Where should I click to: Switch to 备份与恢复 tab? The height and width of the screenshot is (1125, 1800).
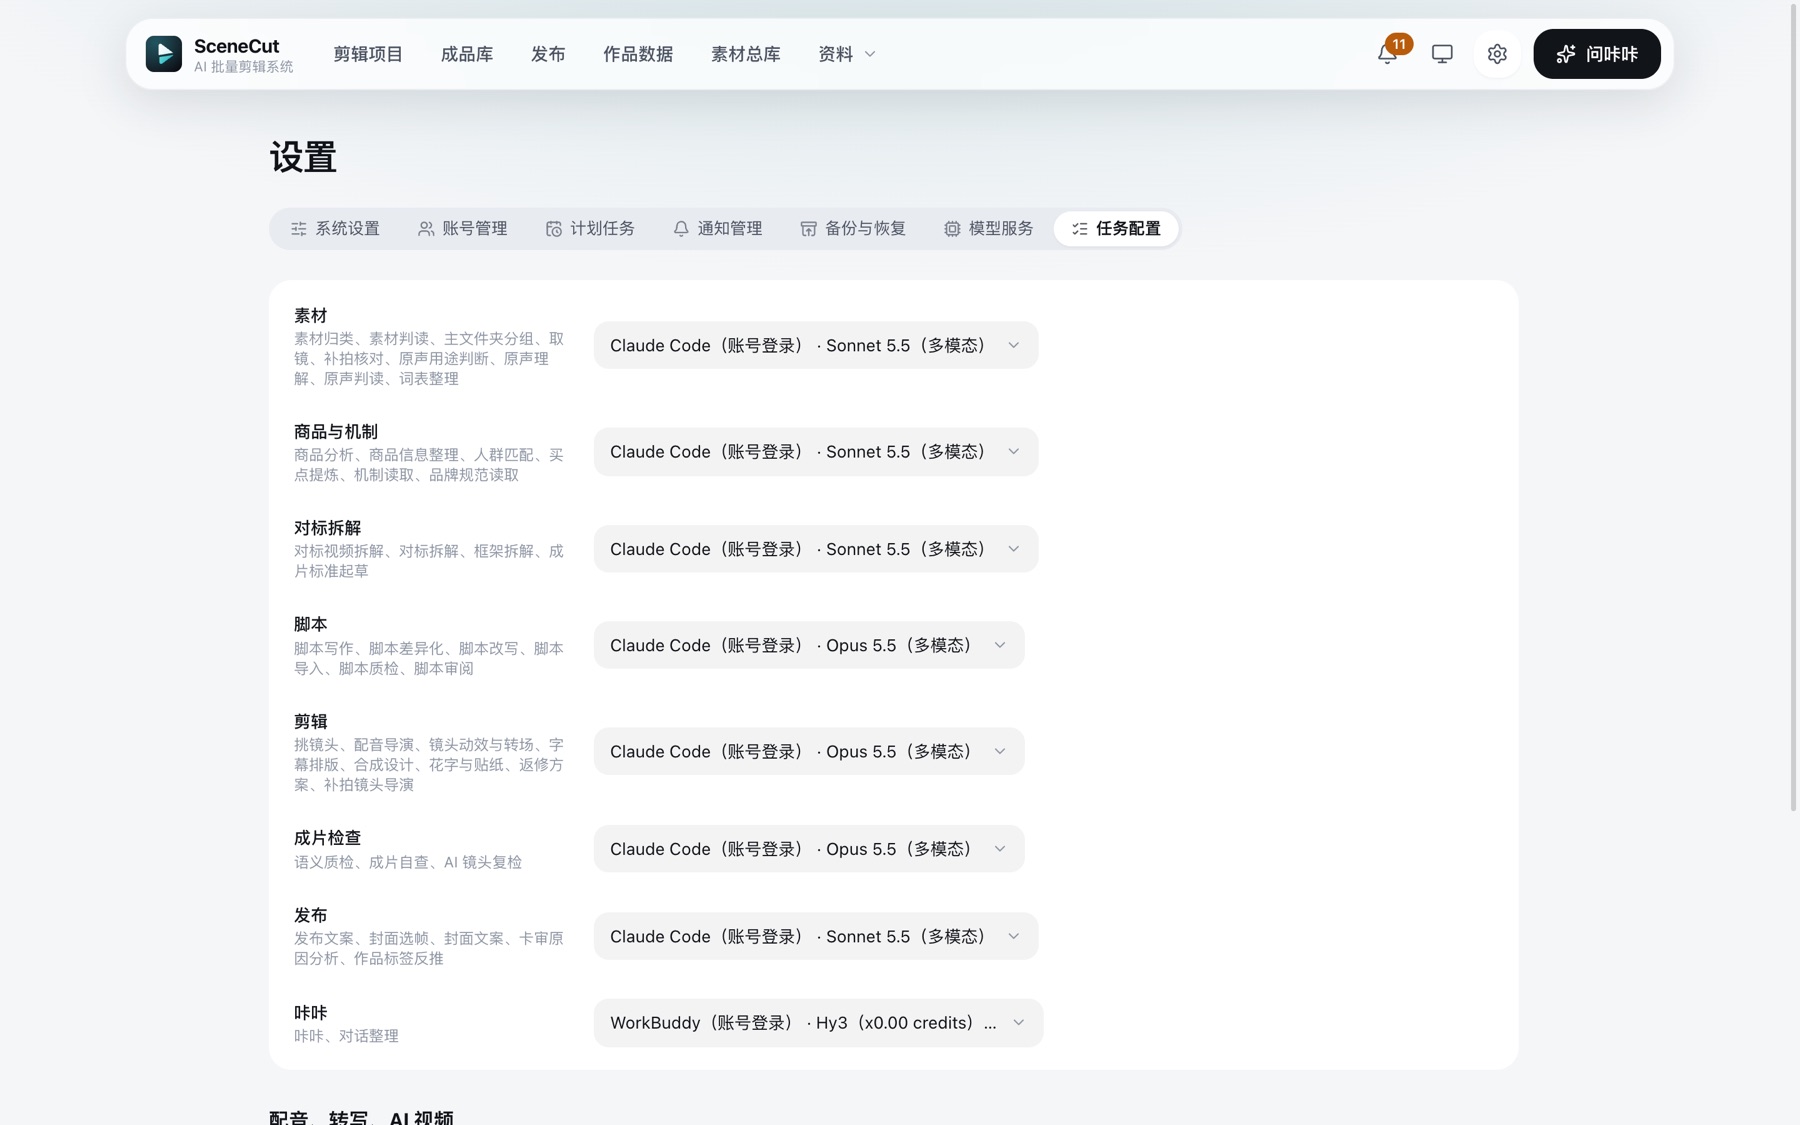point(853,229)
